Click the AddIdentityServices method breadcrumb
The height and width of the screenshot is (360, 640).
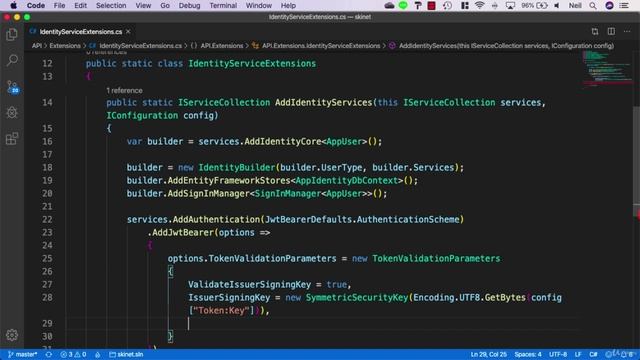[x=506, y=46]
